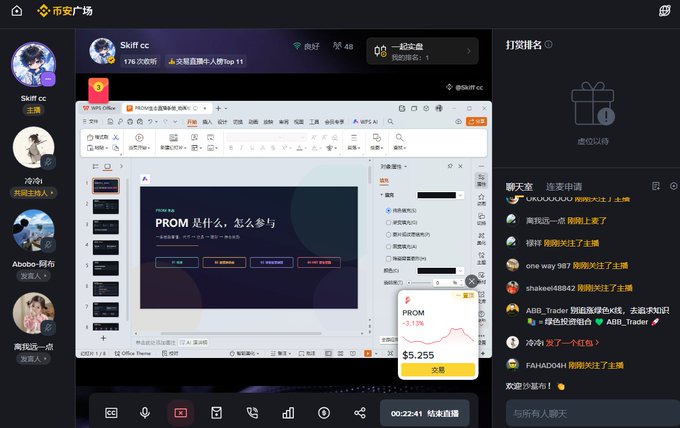Click the cut scissors icon in WPS ribbon

click(116, 137)
